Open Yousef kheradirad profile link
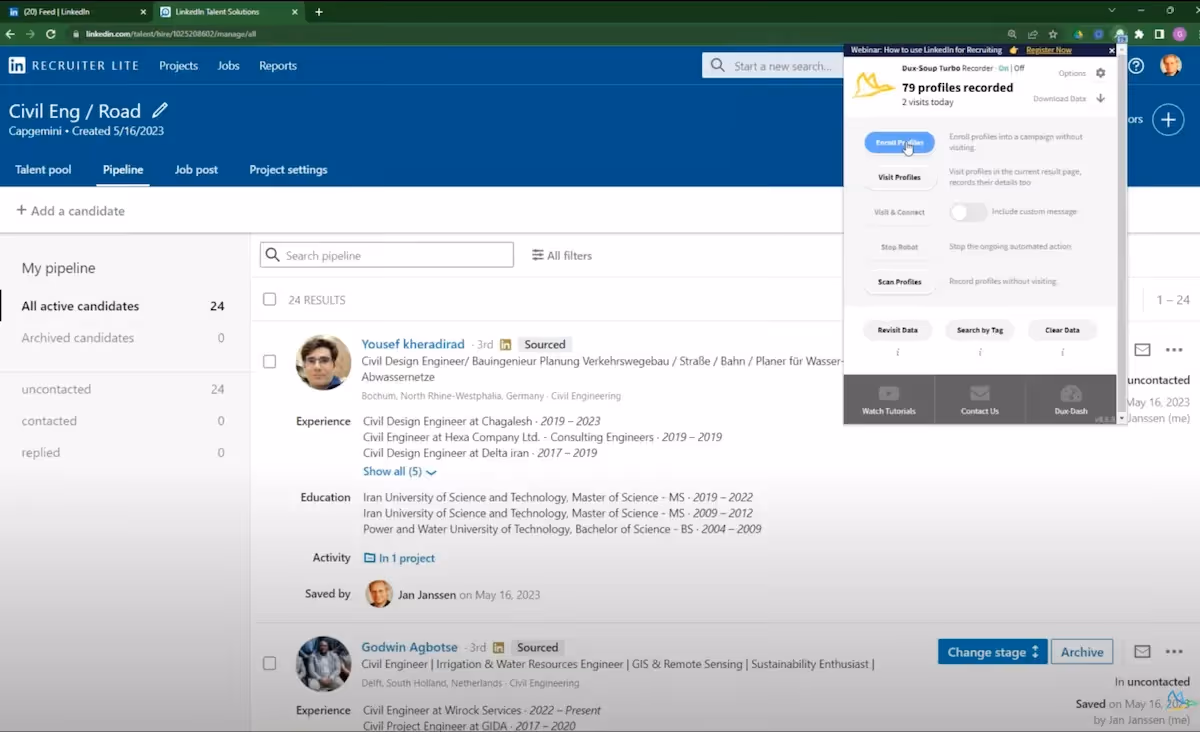 (414, 344)
